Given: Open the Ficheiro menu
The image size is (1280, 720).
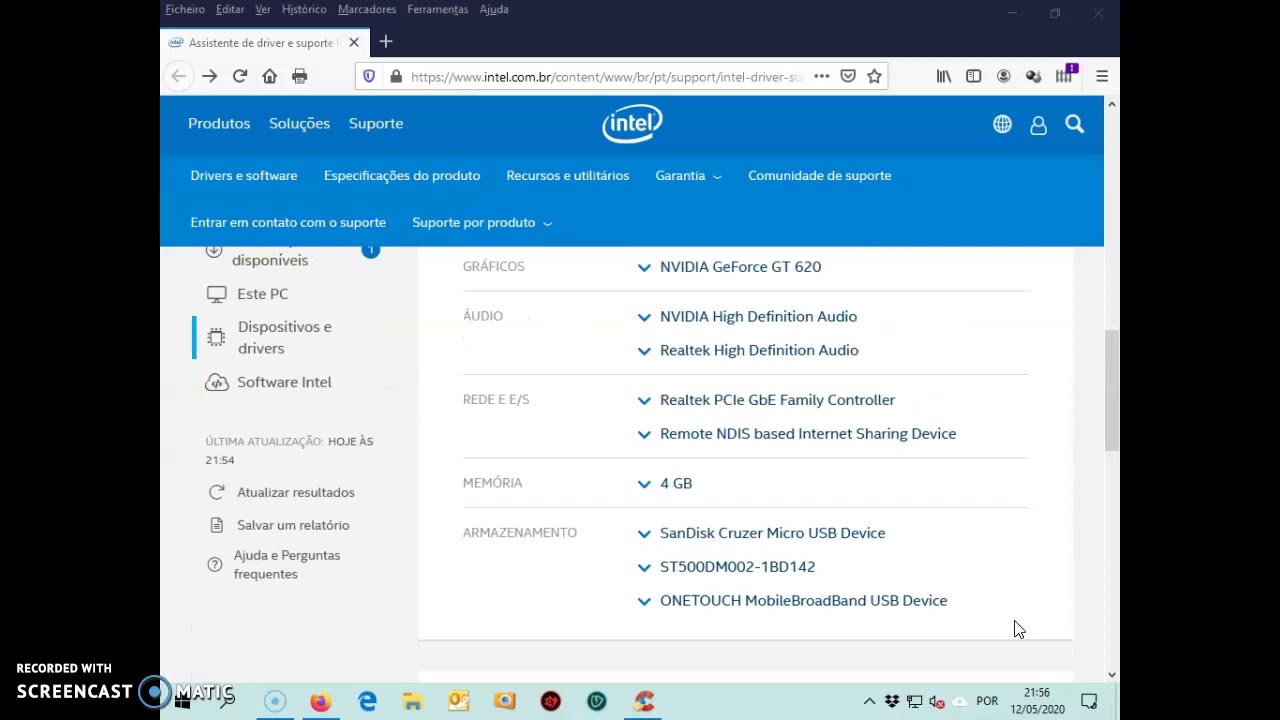Looking at the screenshot, I should pos(184,9).
